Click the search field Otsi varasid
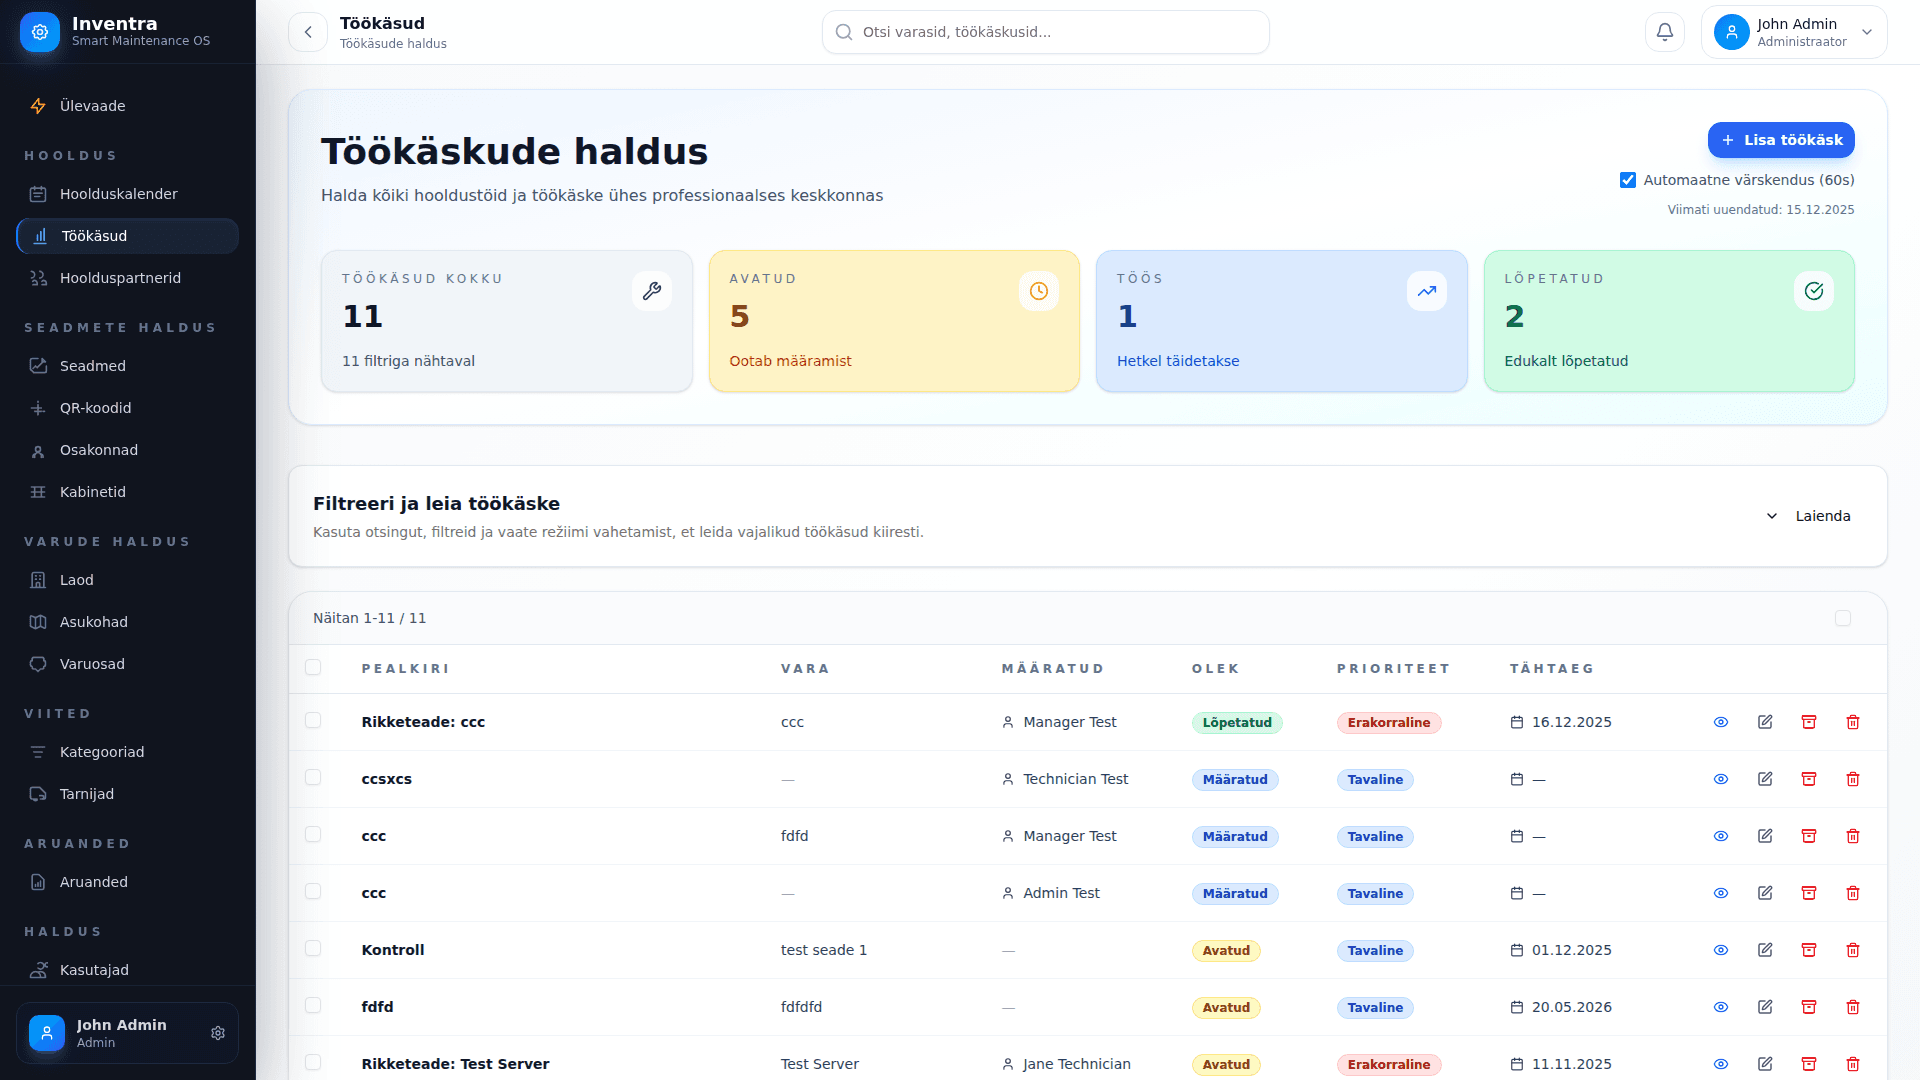1920x1080 pixels. tap(1046, 32)
